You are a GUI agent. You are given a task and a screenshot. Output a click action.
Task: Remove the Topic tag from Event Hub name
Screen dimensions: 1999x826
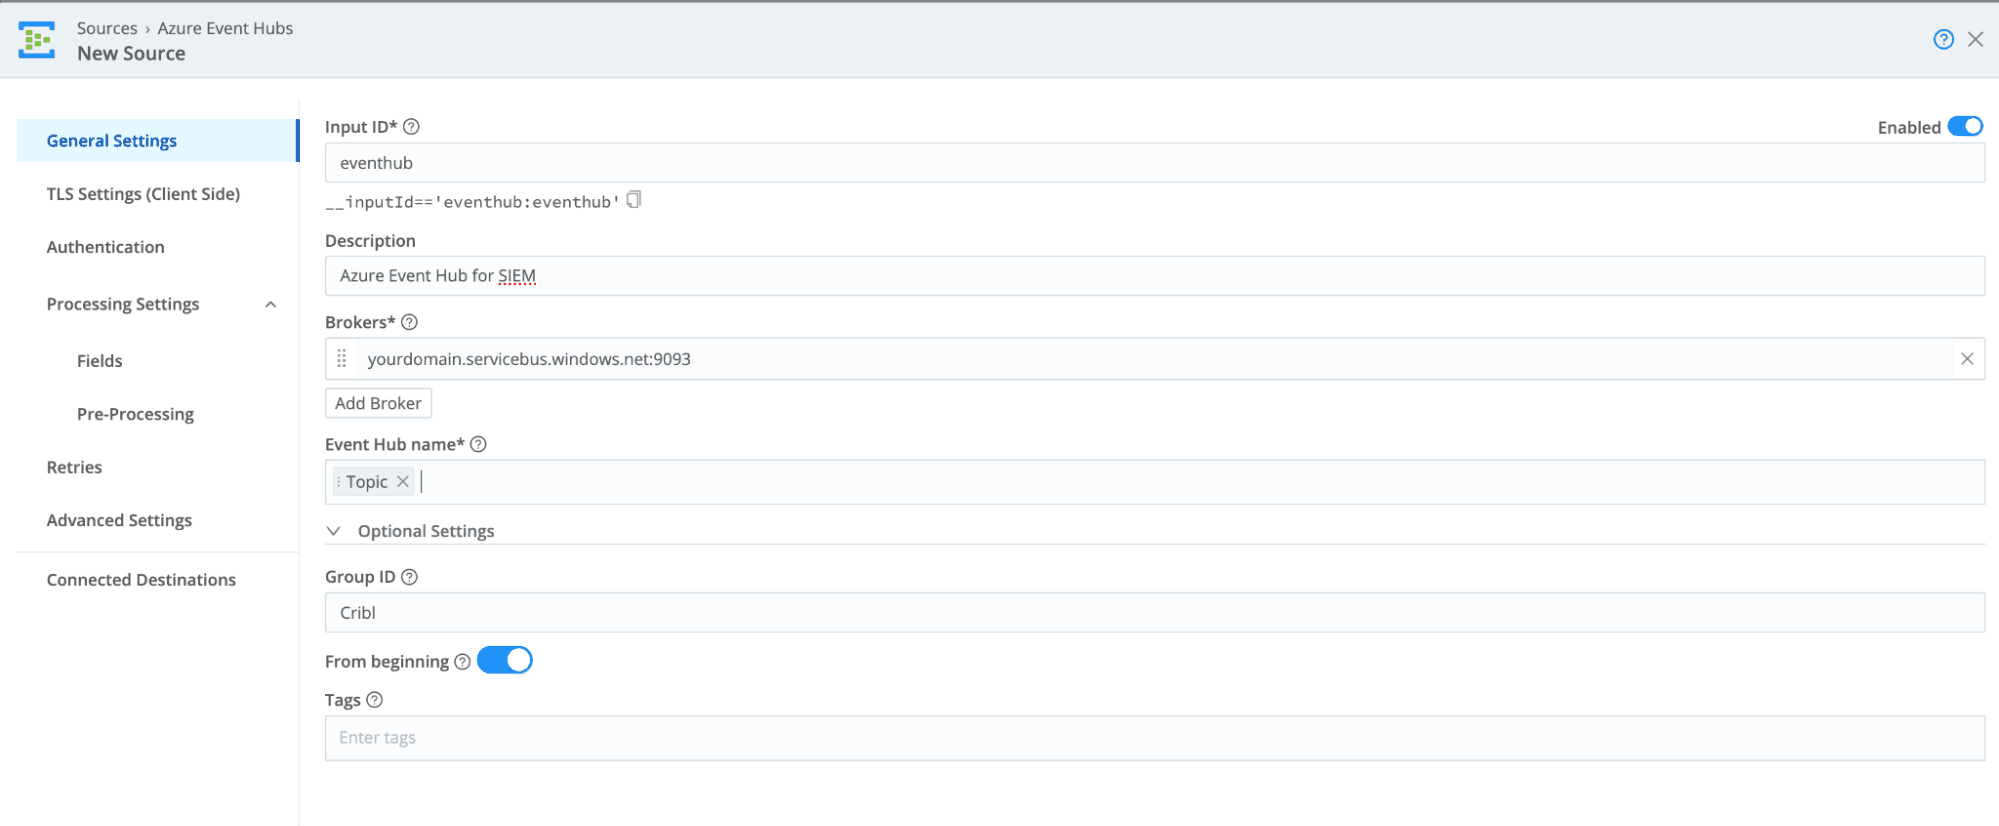402,481
